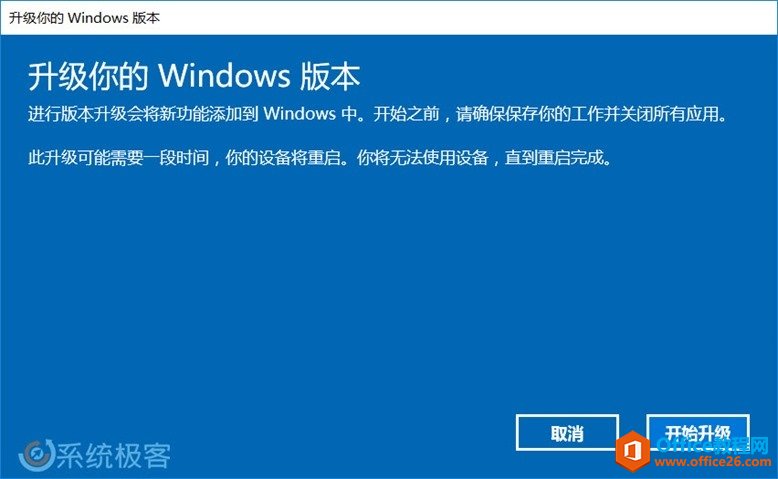Click the 取消 button
This screenshot has width=778, height=479.
567,433
